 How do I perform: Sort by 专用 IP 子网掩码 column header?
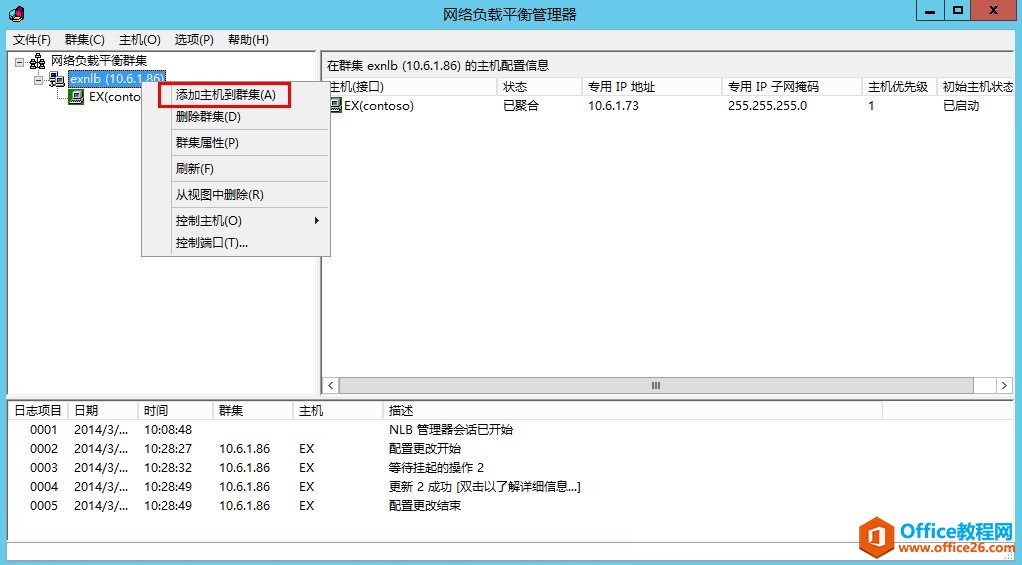pos(792,87)
